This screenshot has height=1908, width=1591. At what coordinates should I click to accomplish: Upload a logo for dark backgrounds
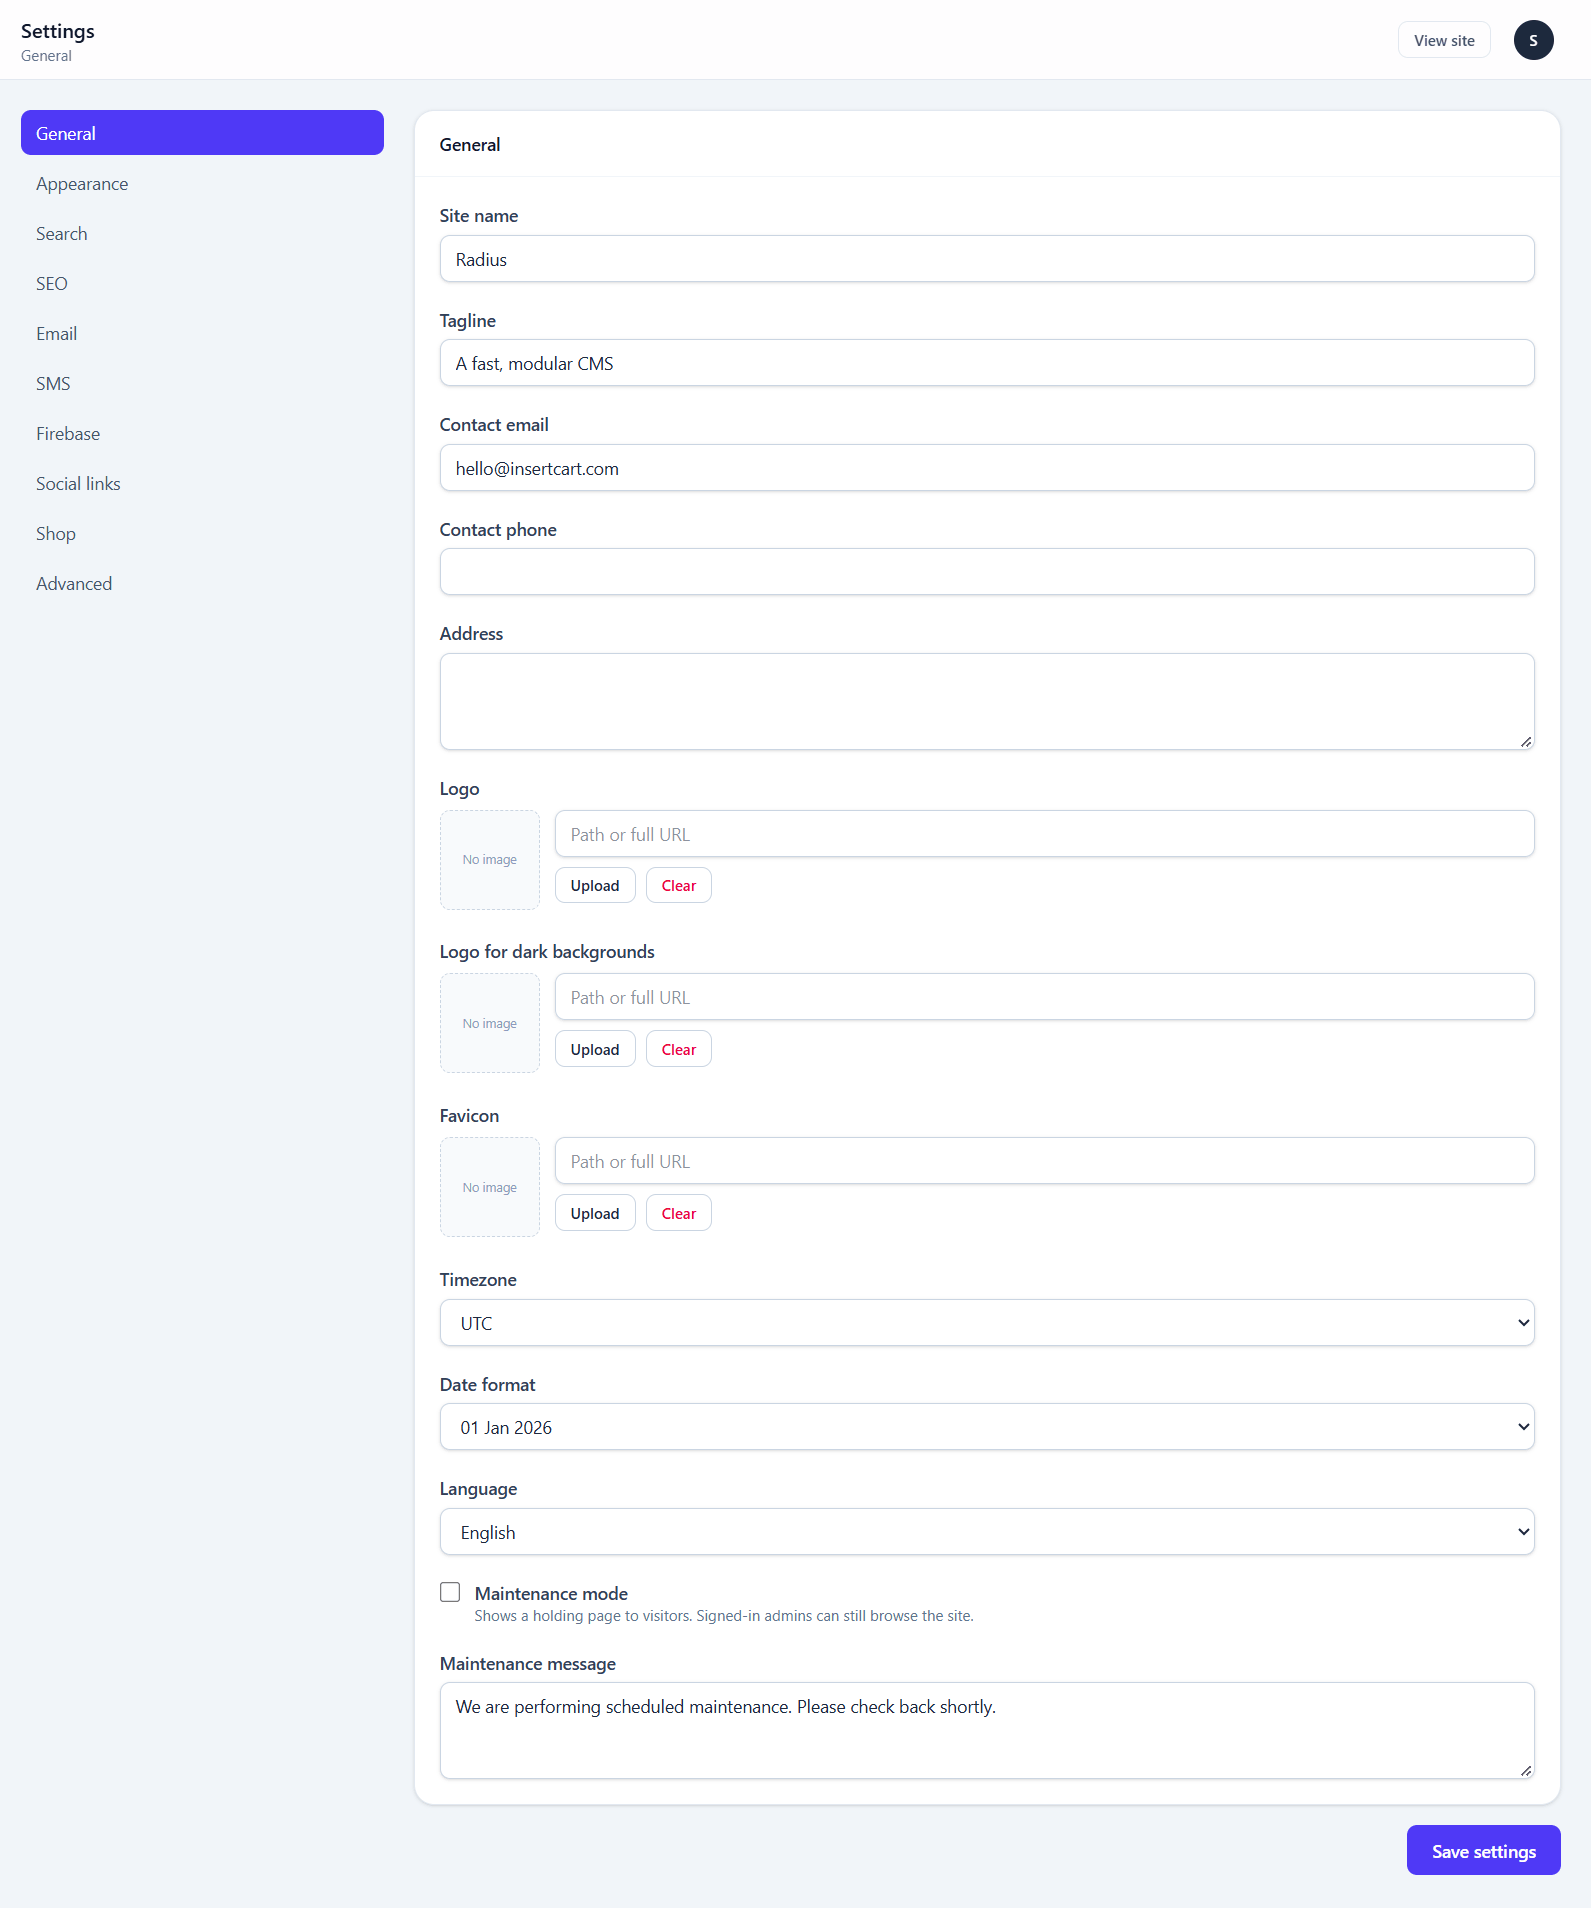tap(595, 1050)
